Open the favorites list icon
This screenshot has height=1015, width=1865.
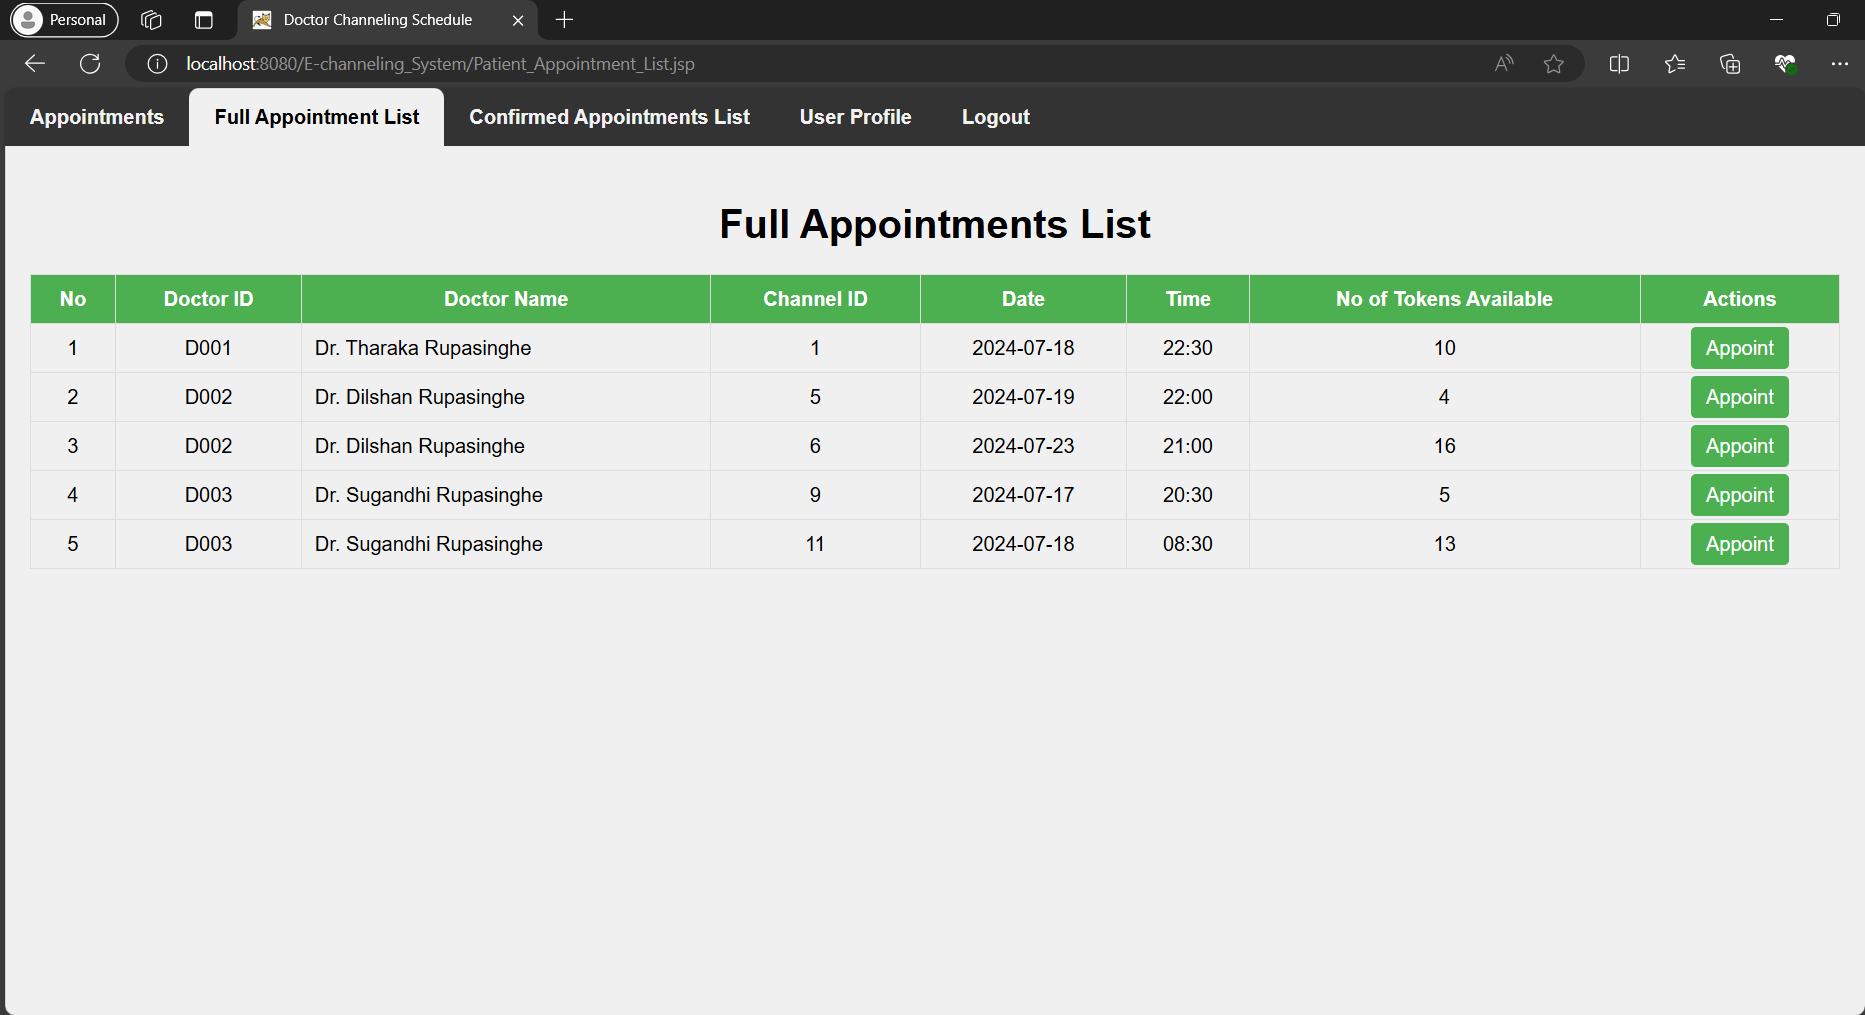click(x=1675, y=64)
